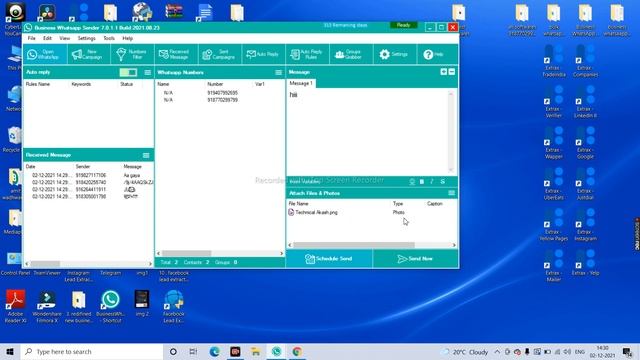The image size is (640, 360).
Task: Open Sent Campaigns from the toolbar
Action: (x=220, y=54)
